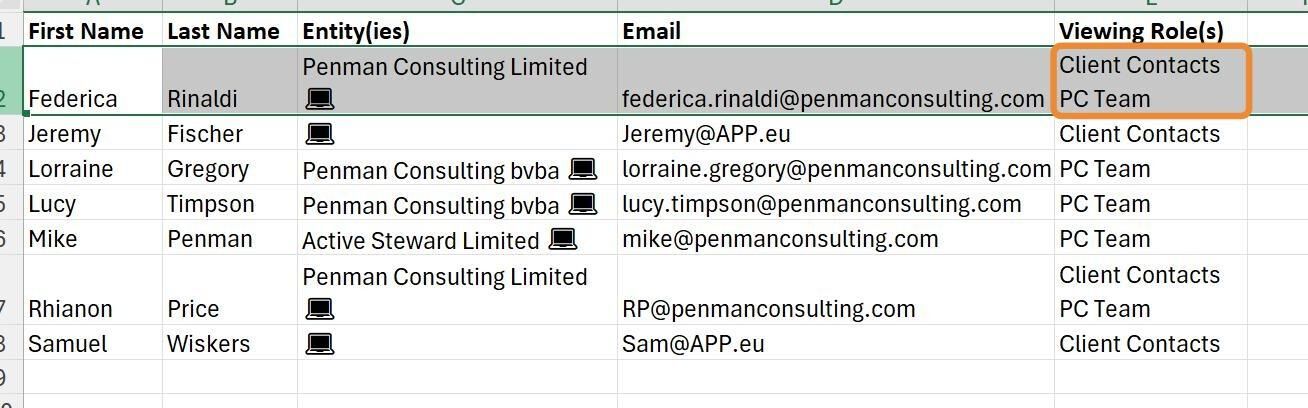The image size is (1308, 408).
Task: Click the laptop icon in Samuel Wiskers' row
Action: click(320, 344)
